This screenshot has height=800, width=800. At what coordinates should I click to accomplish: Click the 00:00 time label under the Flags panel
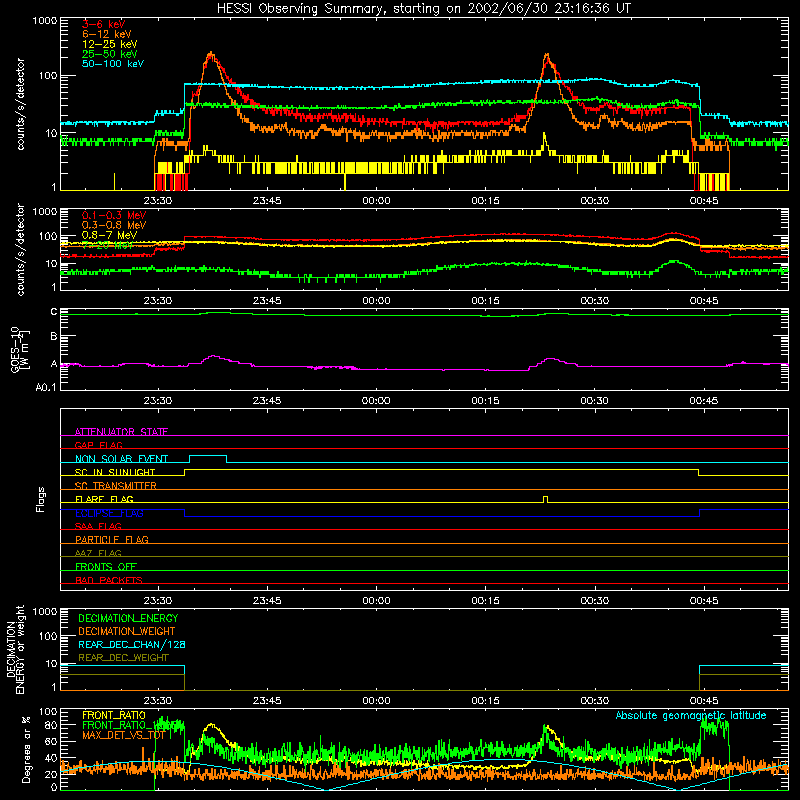376,601
